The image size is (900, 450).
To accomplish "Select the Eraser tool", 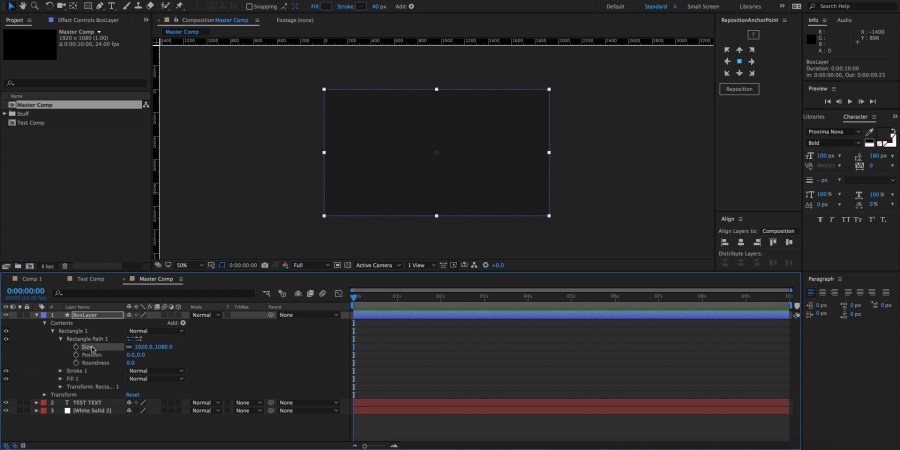I will tap(150, 6).
